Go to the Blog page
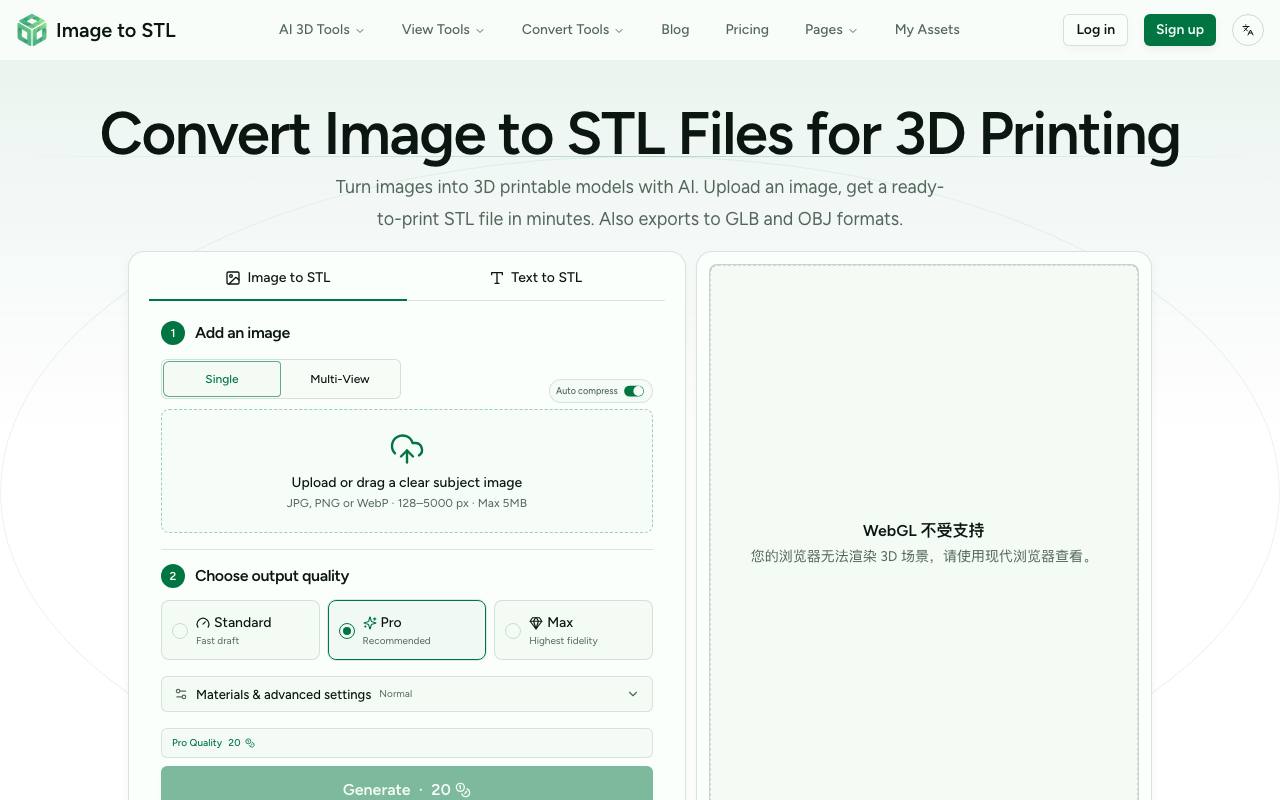Image resolution: width=1280 pixels, height=800 pixels. tap(675, 30)
